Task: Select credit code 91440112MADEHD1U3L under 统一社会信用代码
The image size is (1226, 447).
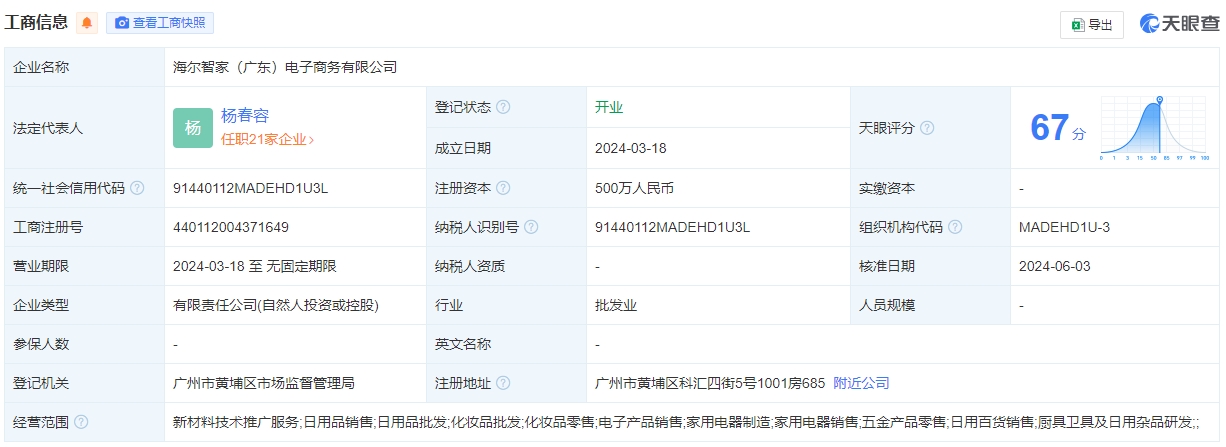Action: coord(251,188)
